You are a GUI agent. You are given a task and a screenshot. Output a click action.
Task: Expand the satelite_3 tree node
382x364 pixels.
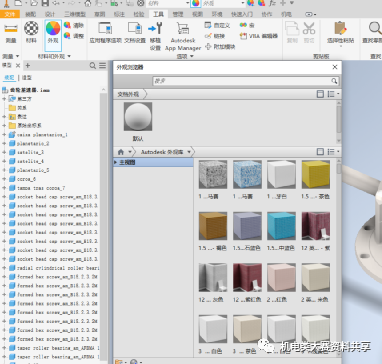[4, 152]
